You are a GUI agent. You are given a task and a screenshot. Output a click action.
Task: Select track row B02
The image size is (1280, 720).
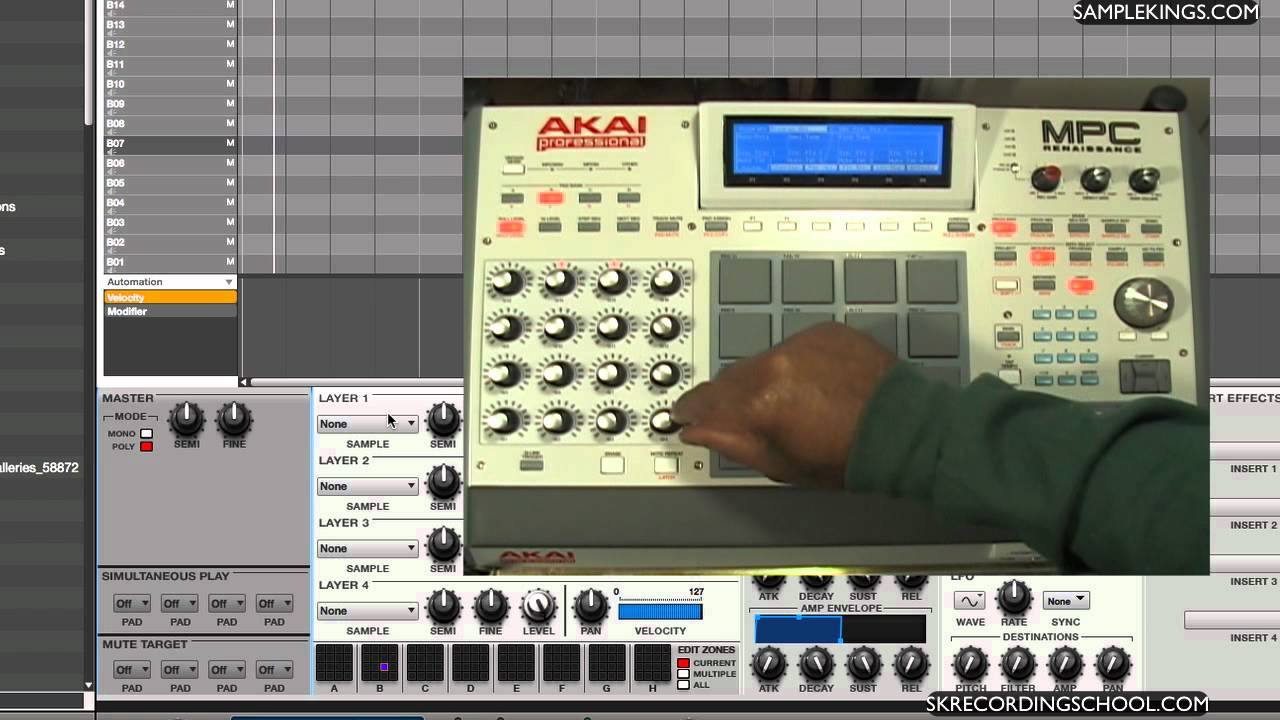pos(170,242)
